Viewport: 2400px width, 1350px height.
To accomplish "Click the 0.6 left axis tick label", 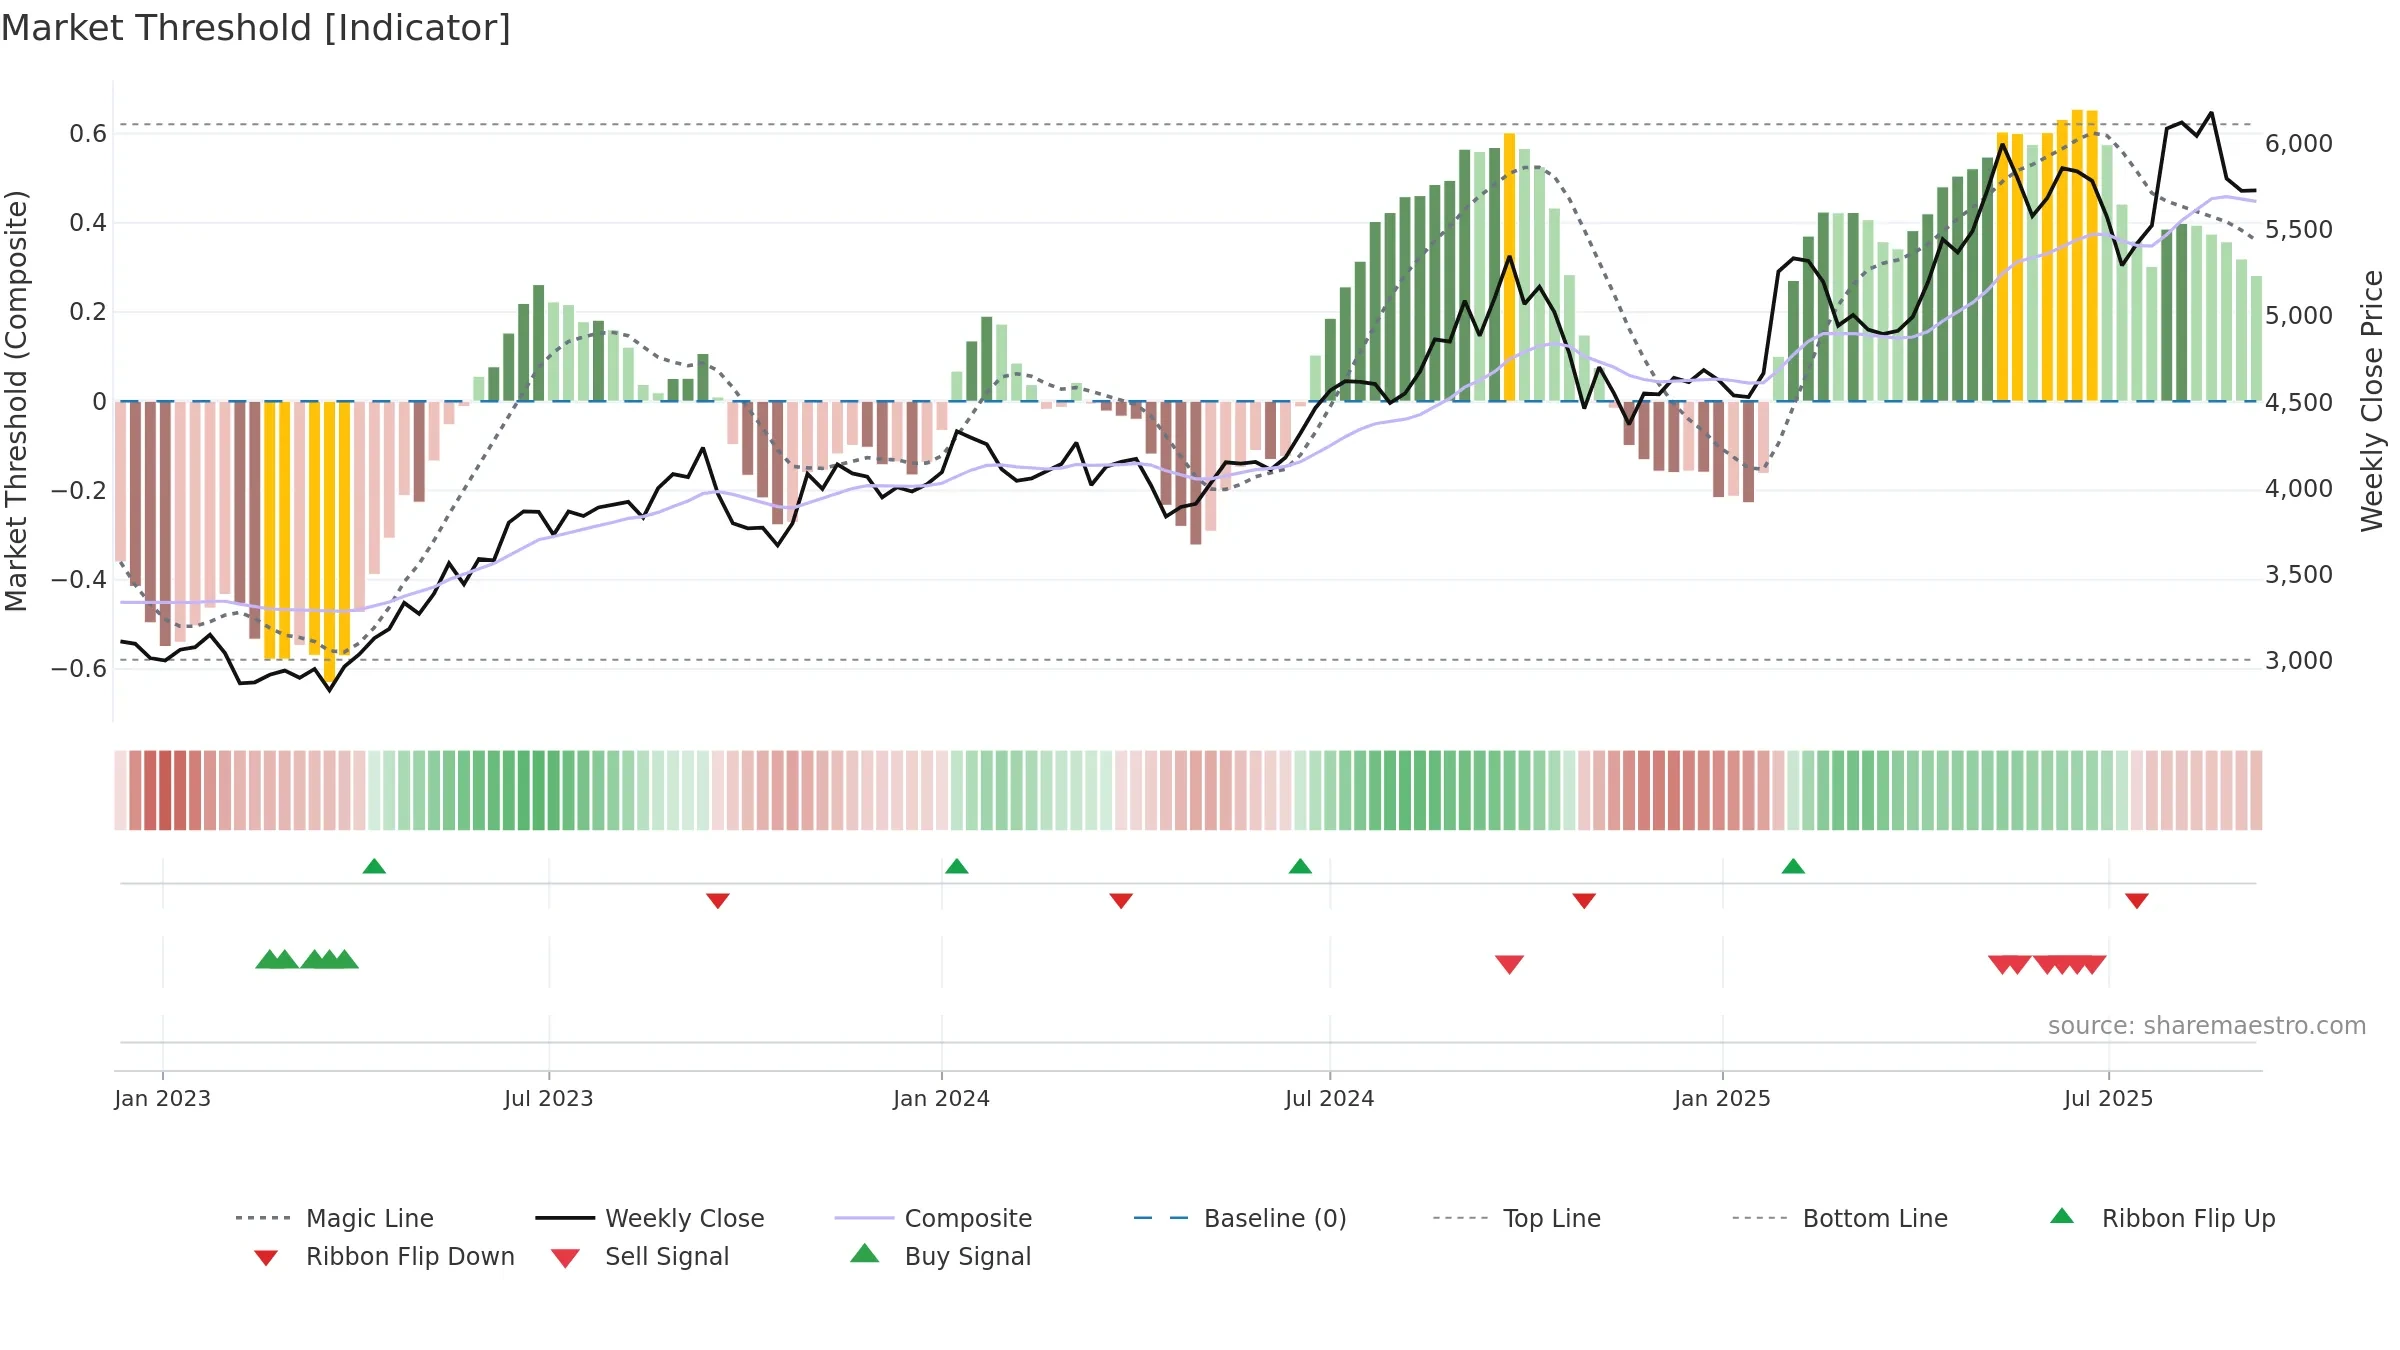I will (x=88, y=133).
